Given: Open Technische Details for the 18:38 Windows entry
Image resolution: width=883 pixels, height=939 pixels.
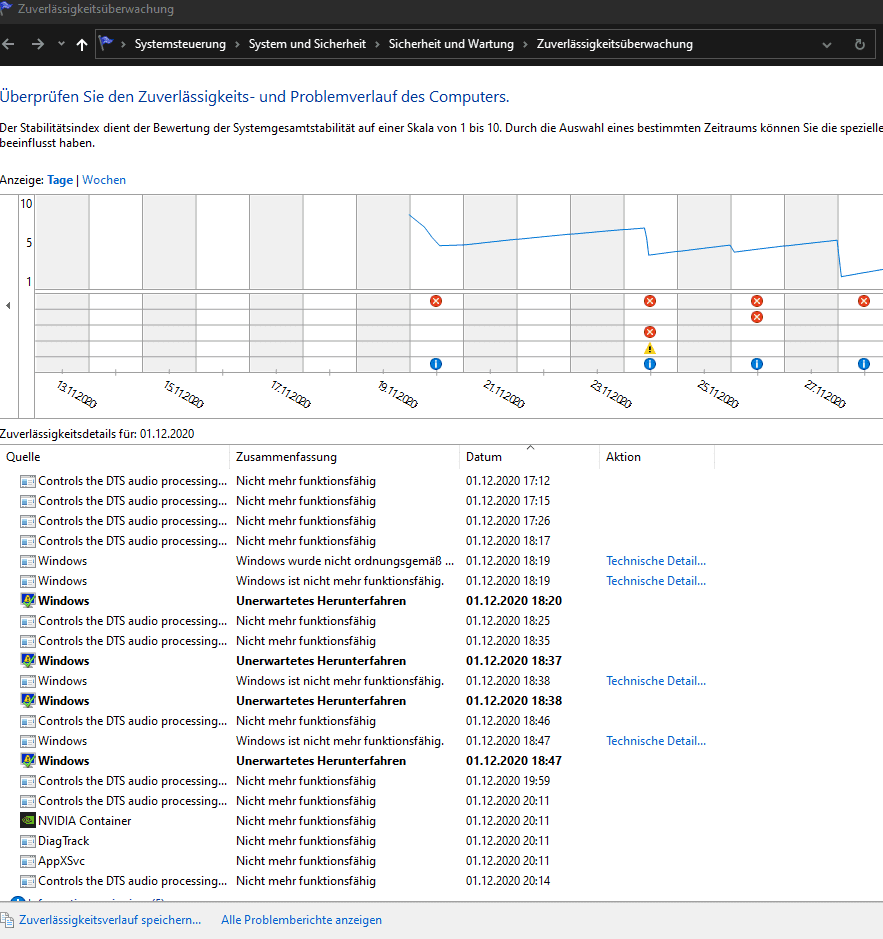Looking at the screenshot, I should tap(656, 681).
